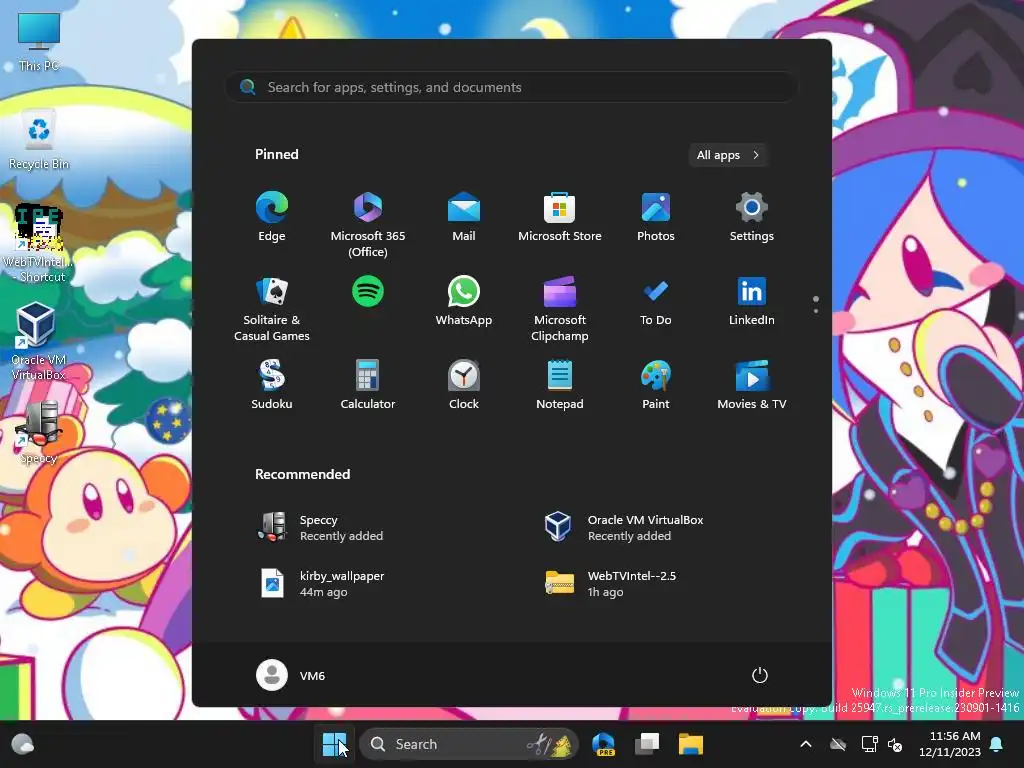Launch Paint

(656, 385)
